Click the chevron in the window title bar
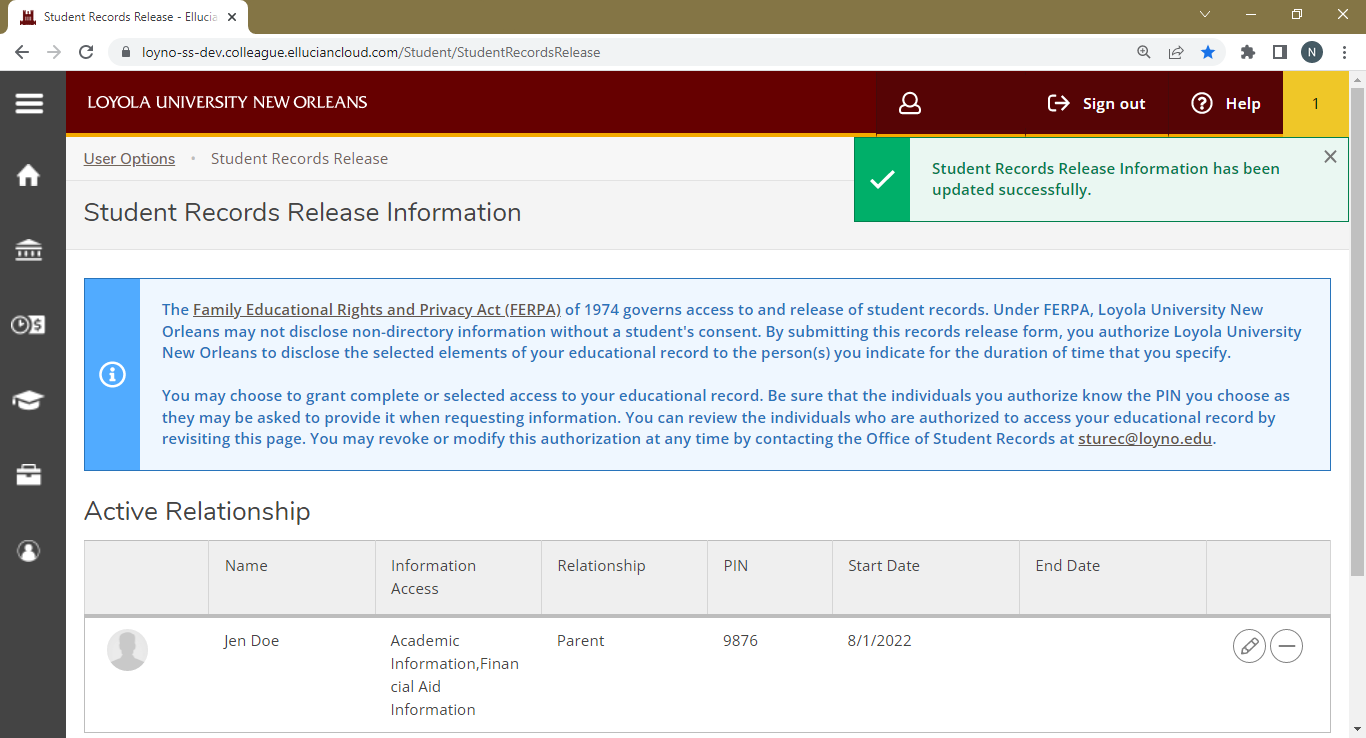The width and height of the screenshot is (1366, 738). coord(1205,15)
